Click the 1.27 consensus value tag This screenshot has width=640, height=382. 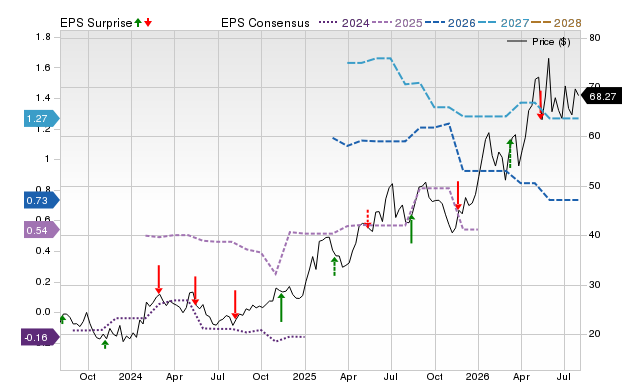tap(41, 119)
